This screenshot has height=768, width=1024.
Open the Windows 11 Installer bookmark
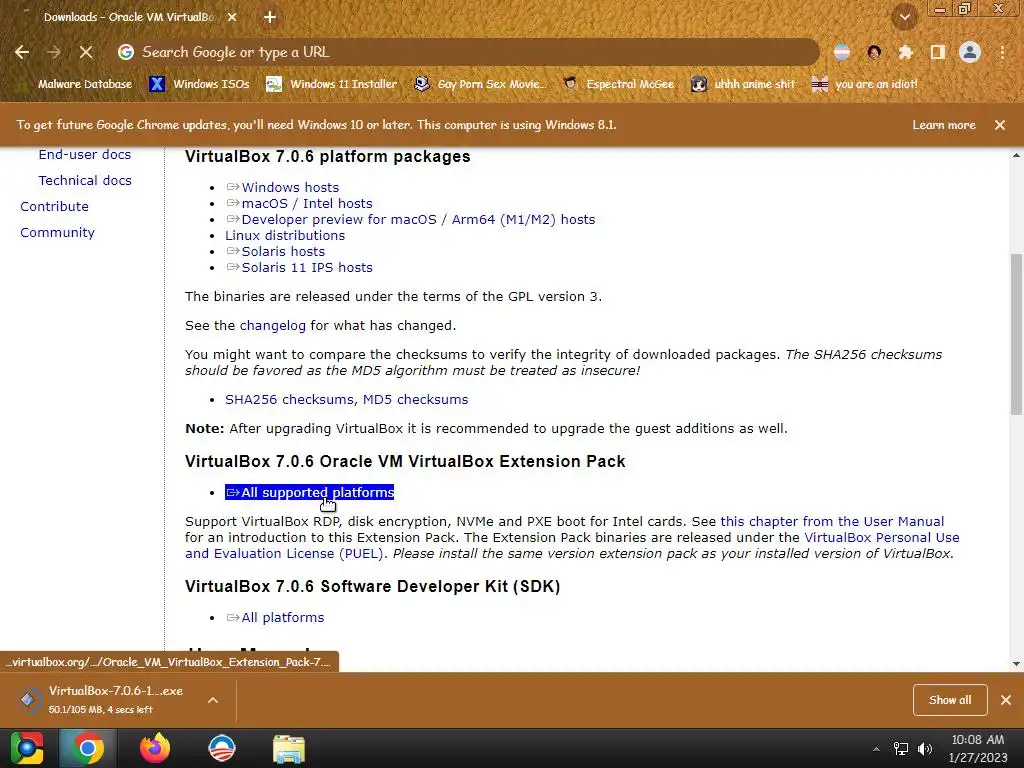click(332, 84)
